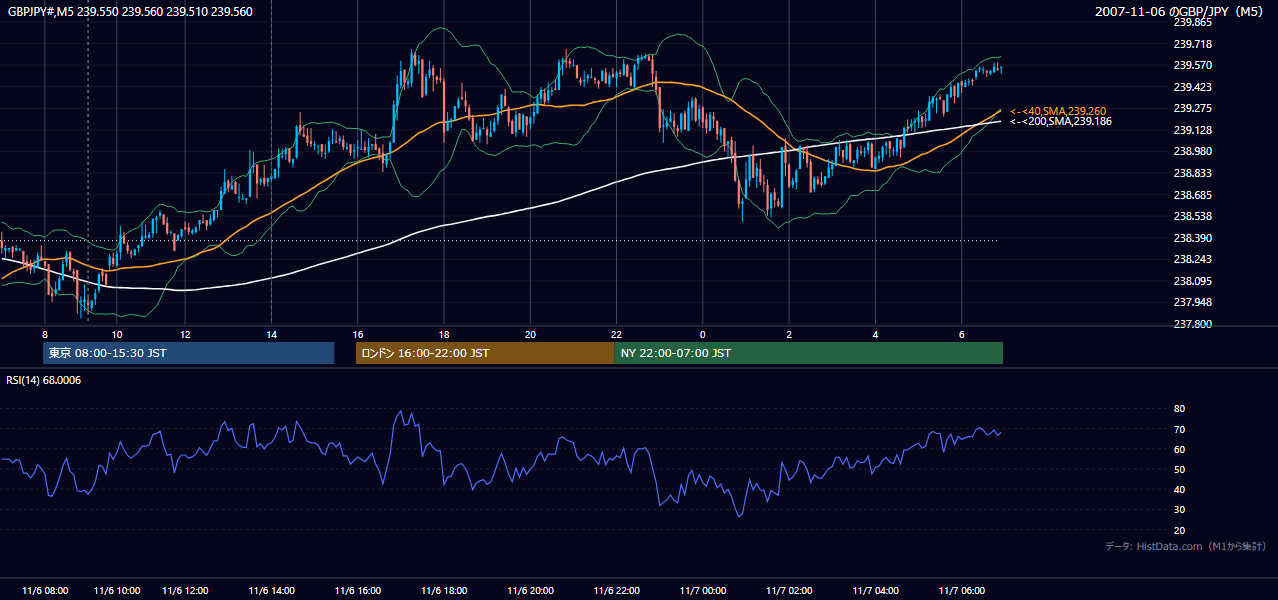
Task: Click hour tick 0 under price chart
Action: (x=702, y=334)
